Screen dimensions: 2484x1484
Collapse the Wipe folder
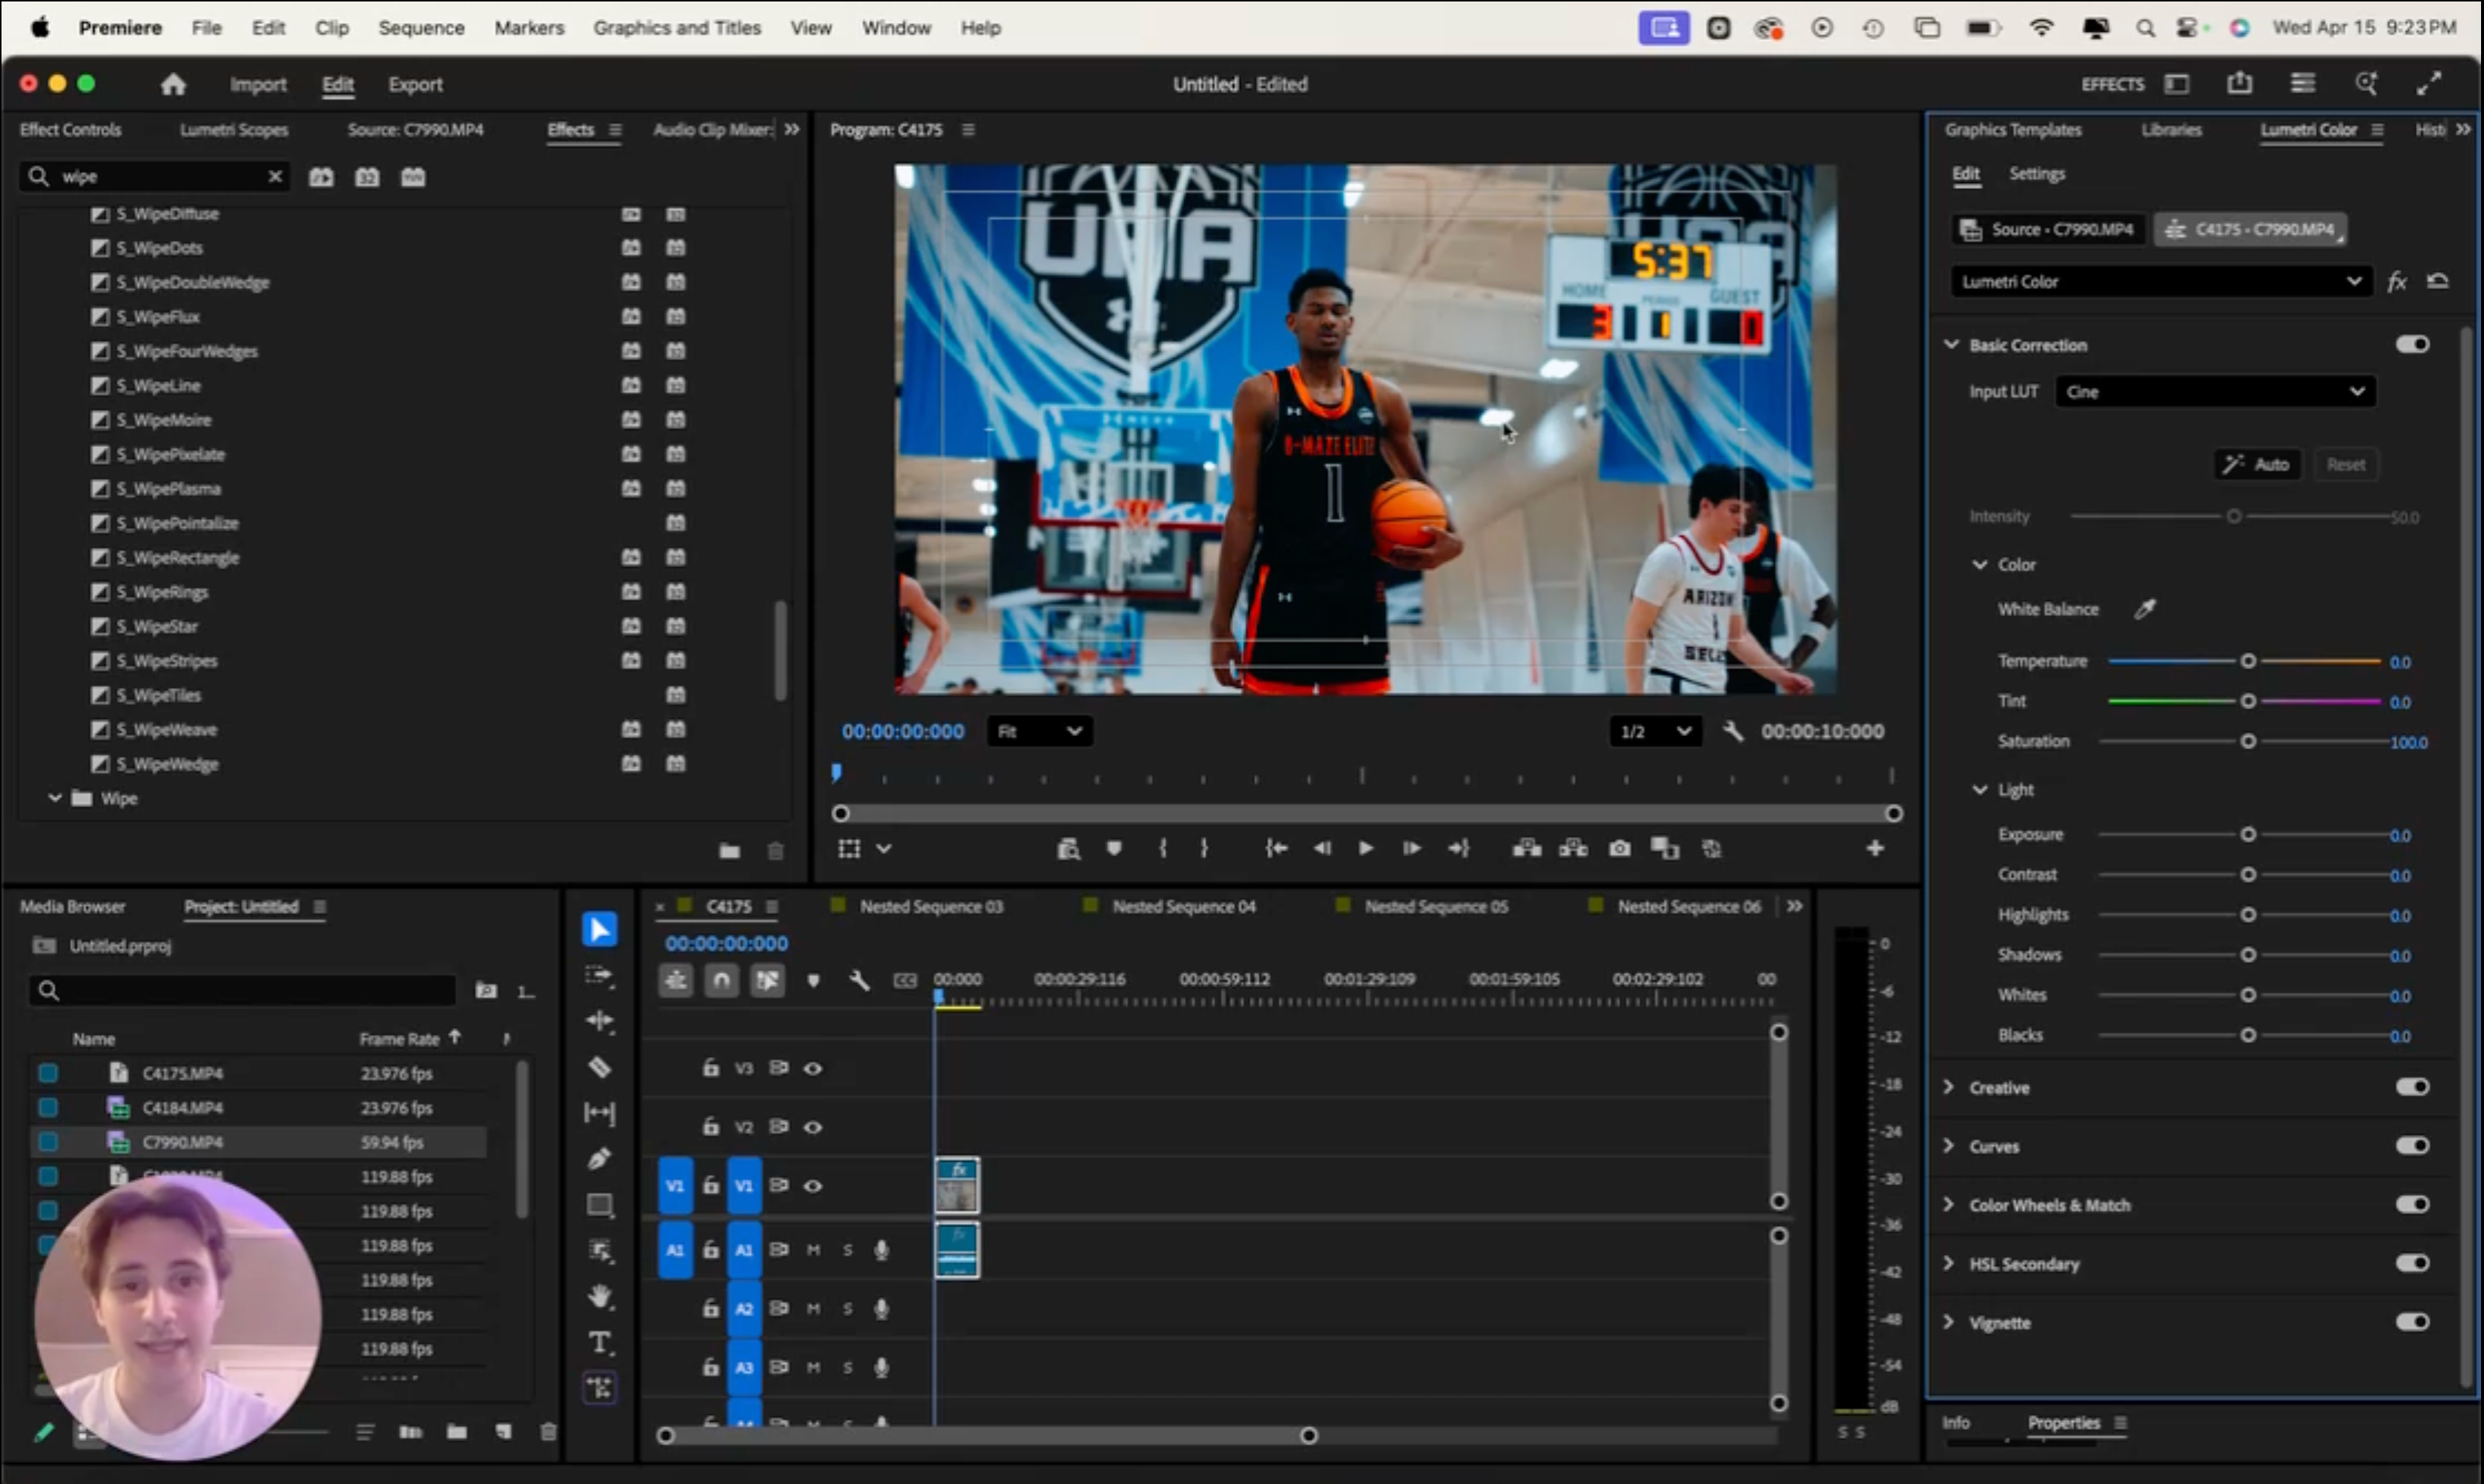click(x=55, y=798)
